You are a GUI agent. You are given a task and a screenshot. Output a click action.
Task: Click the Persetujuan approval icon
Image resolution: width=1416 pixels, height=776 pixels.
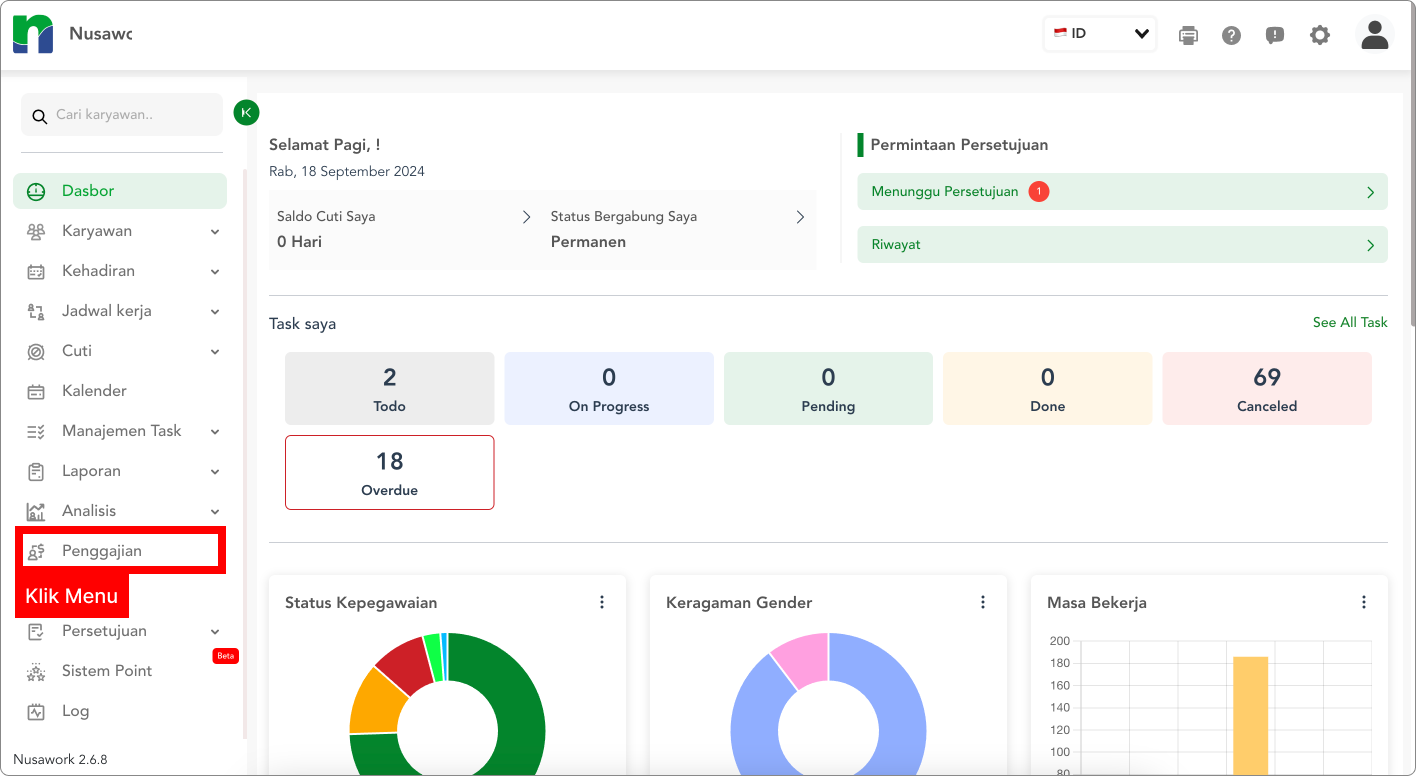(36, 631)
